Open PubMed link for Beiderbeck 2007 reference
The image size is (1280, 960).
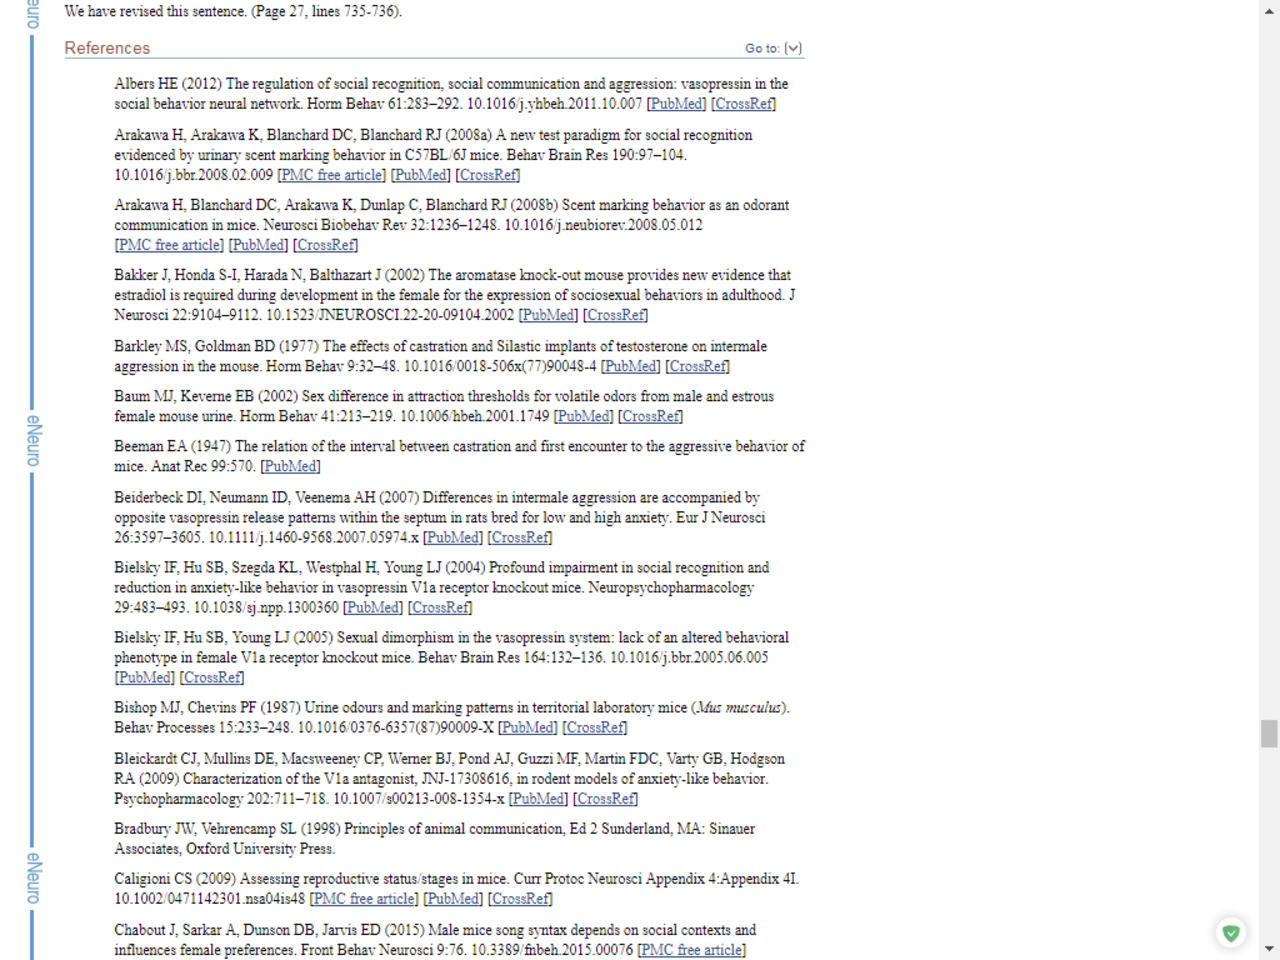pos(453,538)
